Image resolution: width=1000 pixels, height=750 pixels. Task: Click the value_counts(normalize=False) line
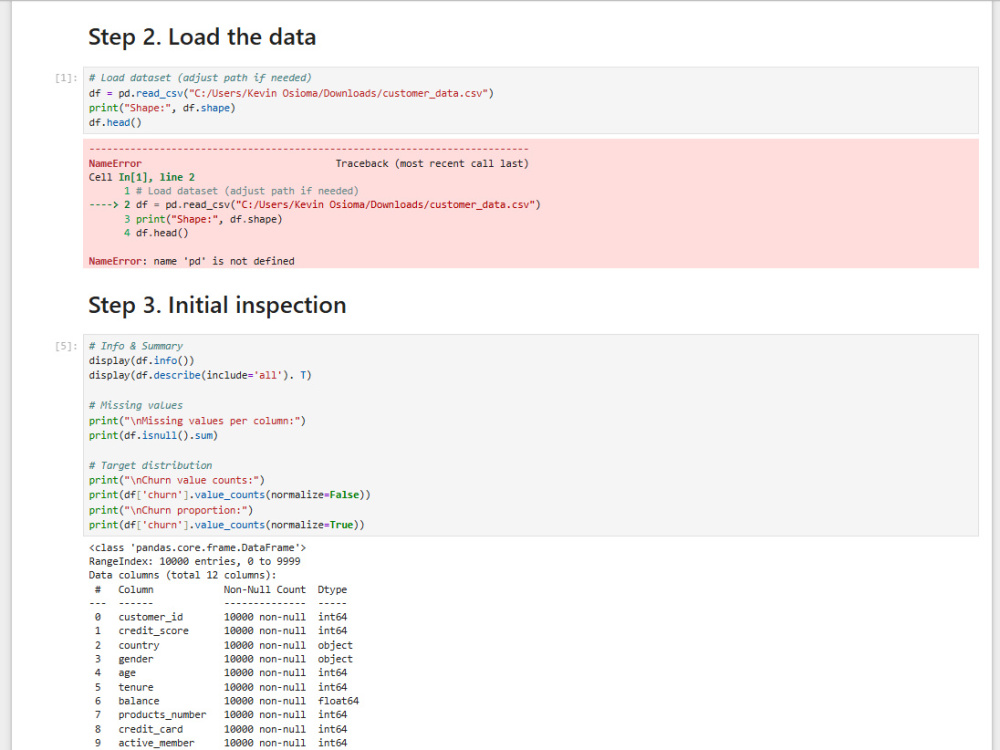230,495
